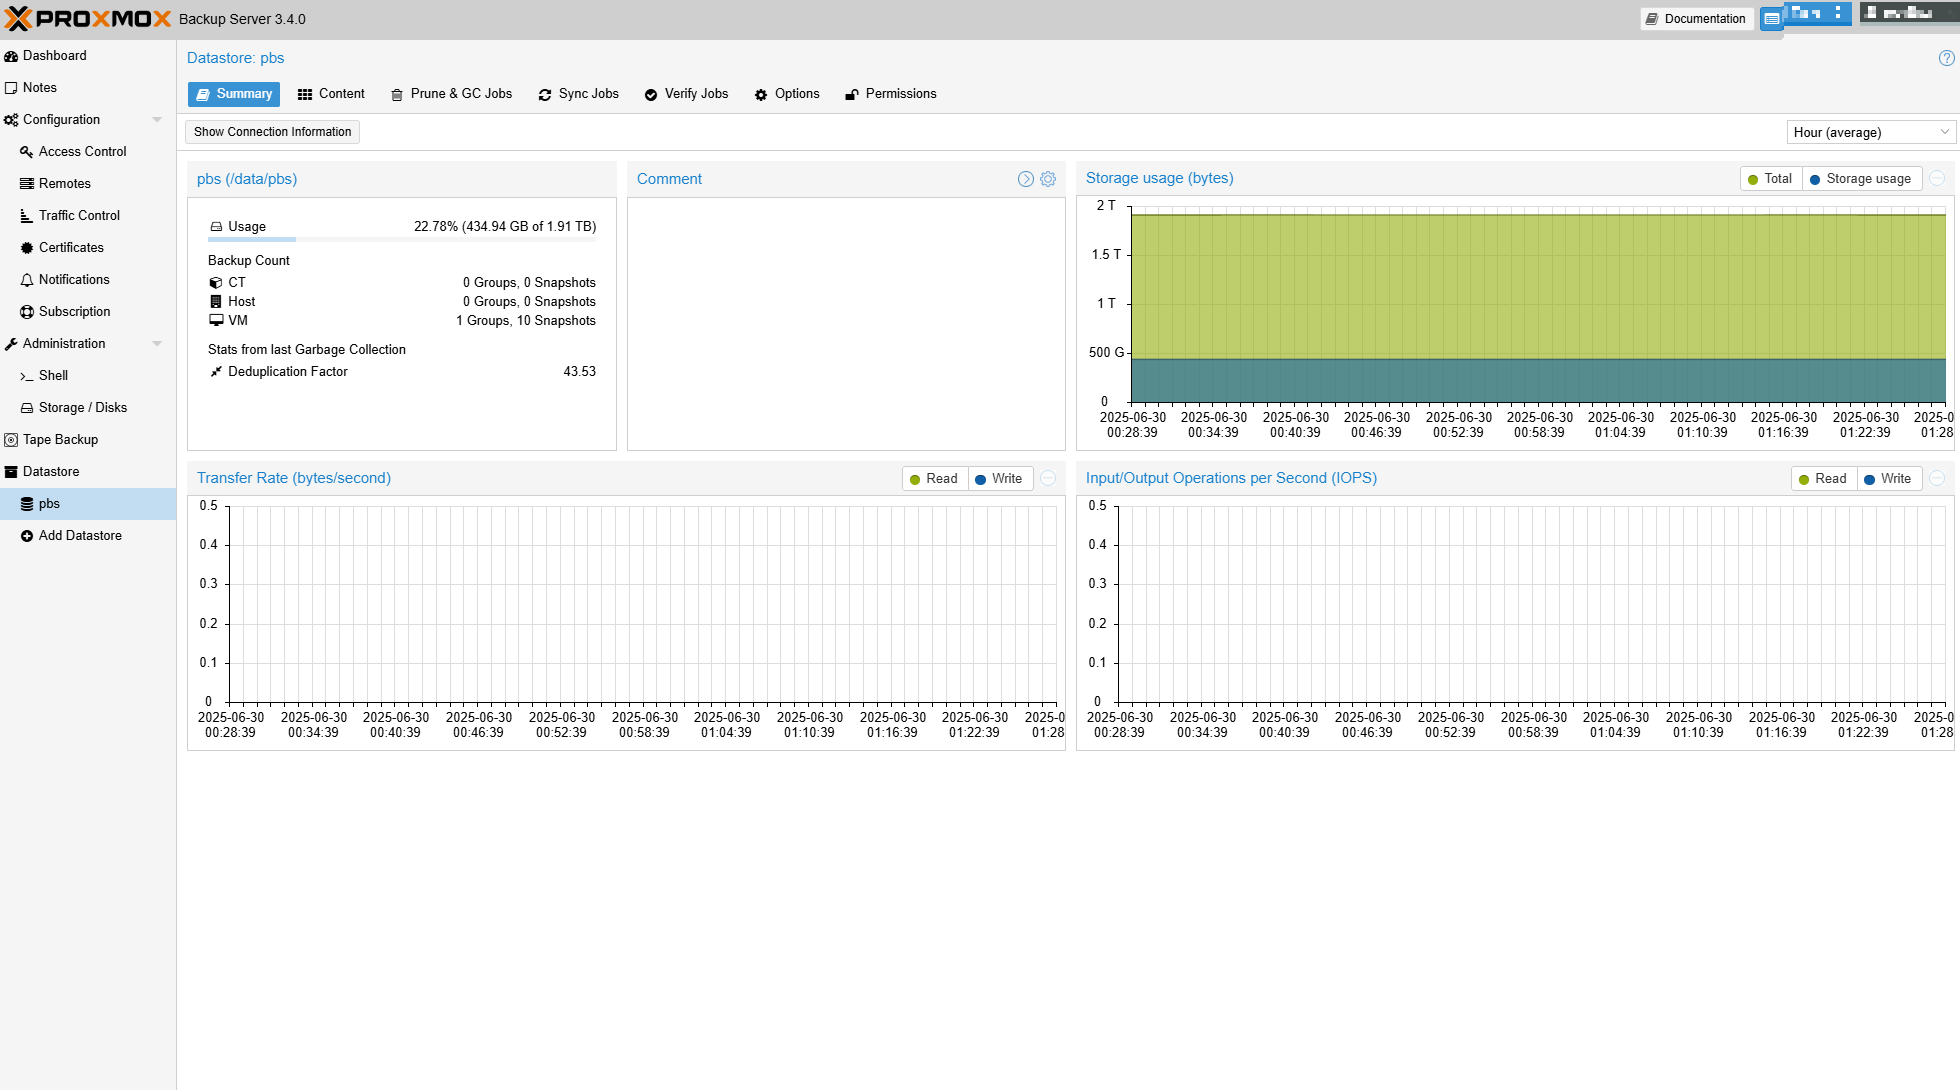
Task: Toggle Read series in IOPS legend
Action: pyautogui.click(x=1822, y=478)
